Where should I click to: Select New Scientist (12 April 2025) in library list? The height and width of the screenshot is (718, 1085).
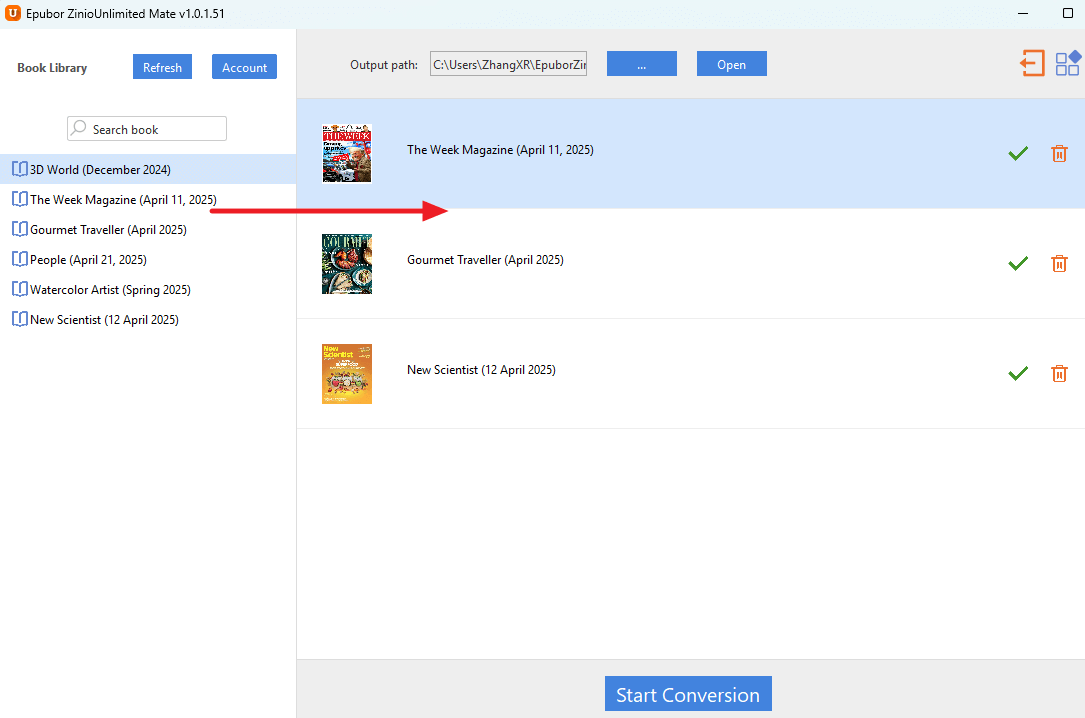click(148, 319)
